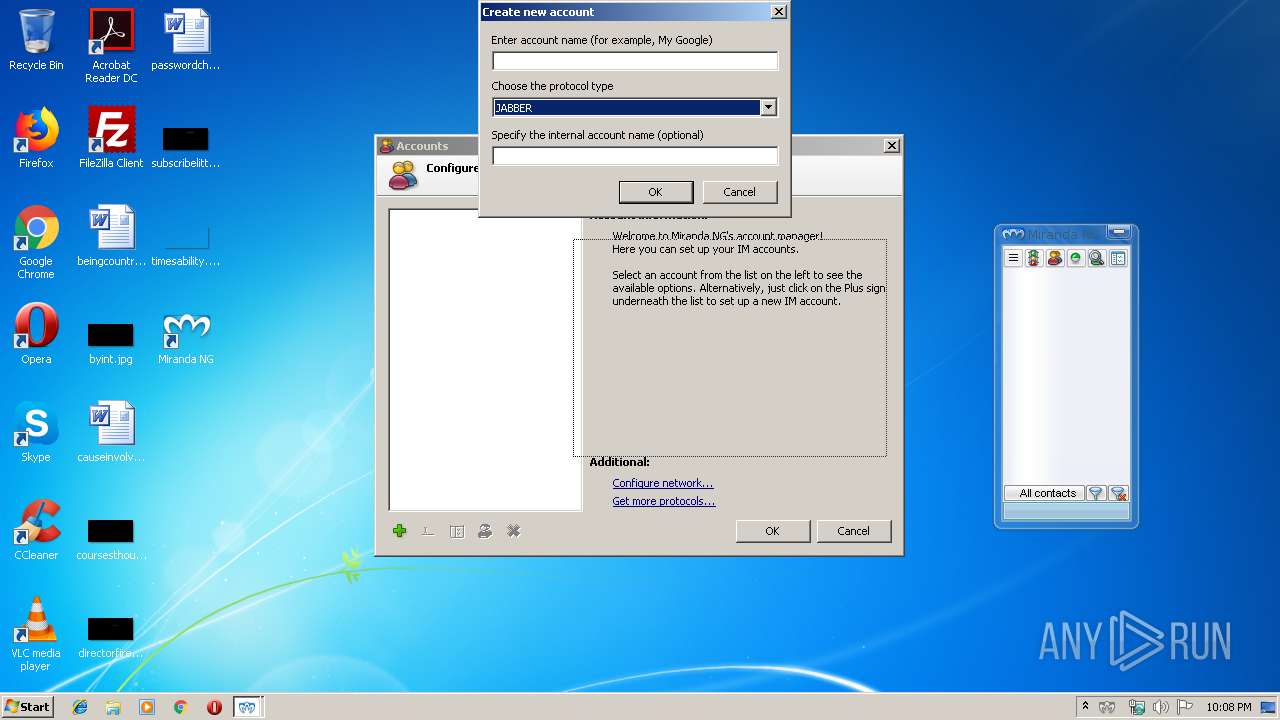
Task: Click the green online status icon in Miranda
Action: click(x=1076, y=258)
